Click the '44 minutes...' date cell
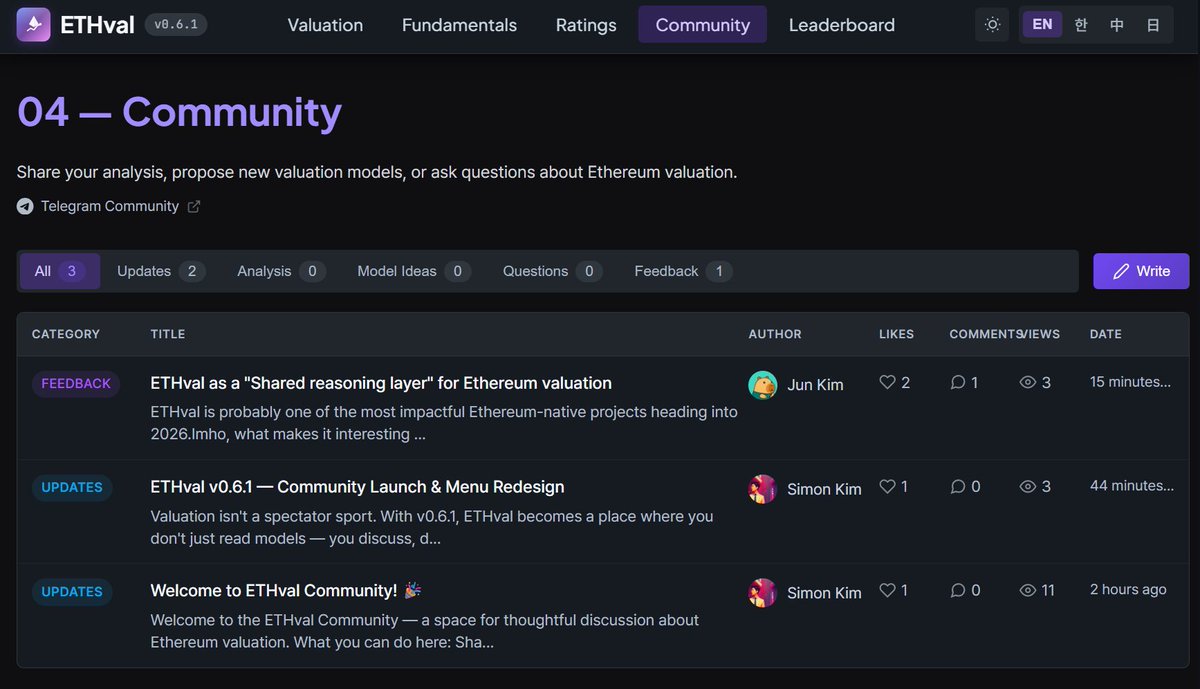The width and height of the screenshot is (1200, 689). click(x=1132, y=486)
